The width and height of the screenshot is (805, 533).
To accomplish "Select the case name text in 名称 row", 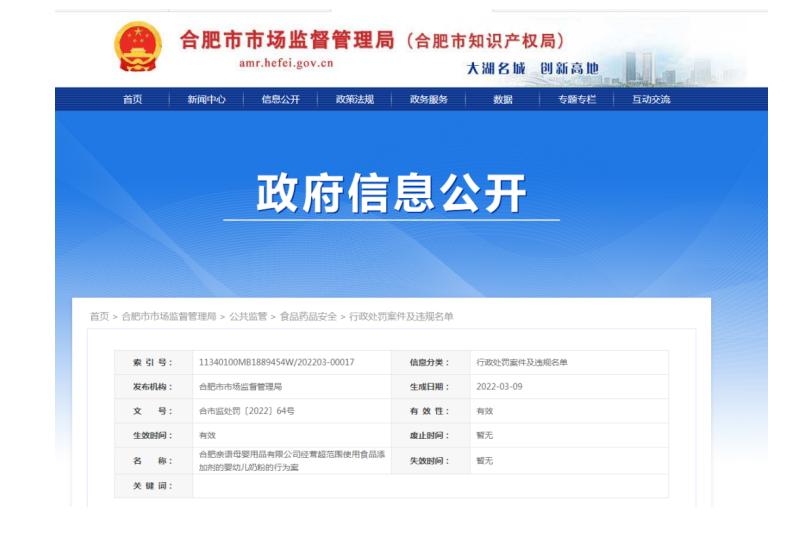I will pyautogui.click(x=292, y=461).
